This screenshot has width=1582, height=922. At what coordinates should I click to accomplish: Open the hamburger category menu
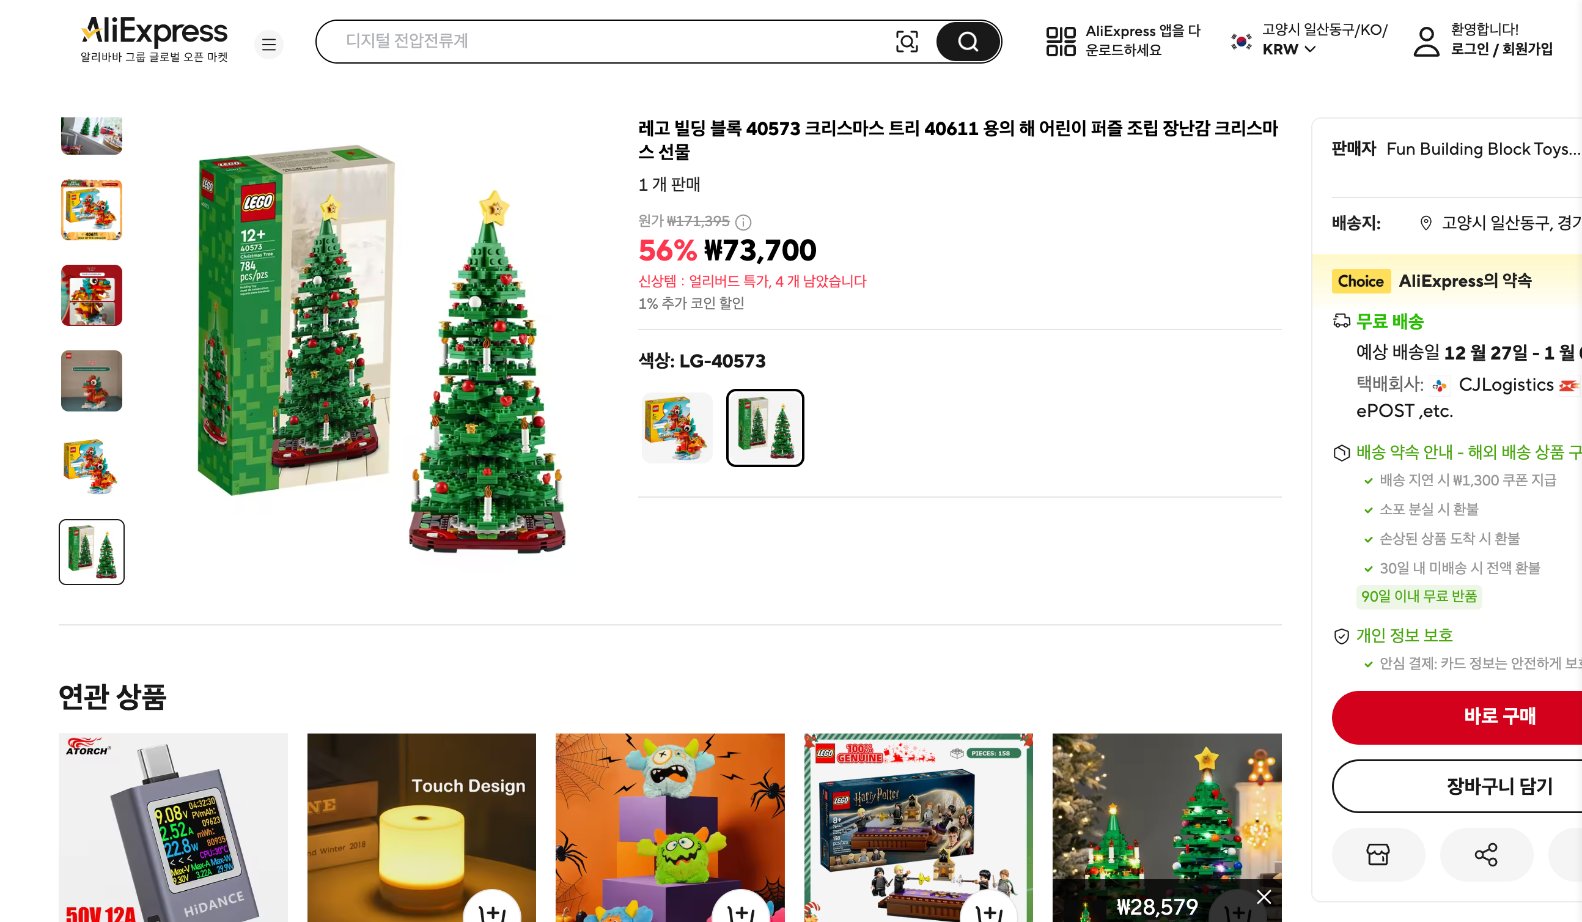[269, 45]
